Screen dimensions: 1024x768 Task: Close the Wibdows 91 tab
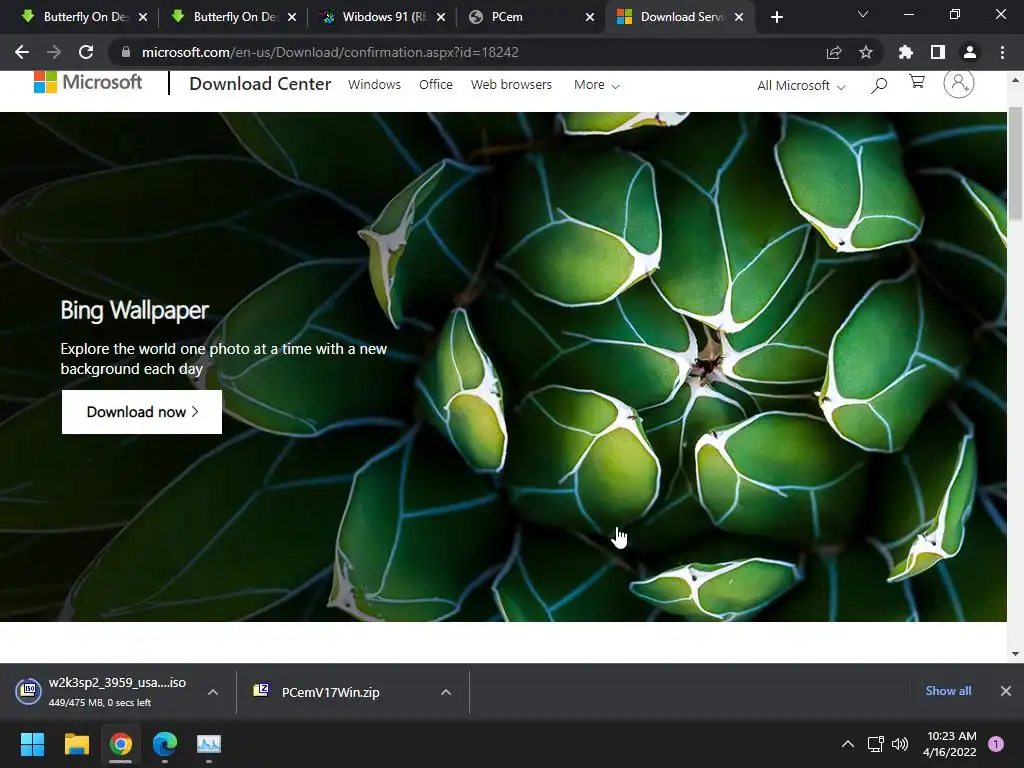(x=441, y=17)
